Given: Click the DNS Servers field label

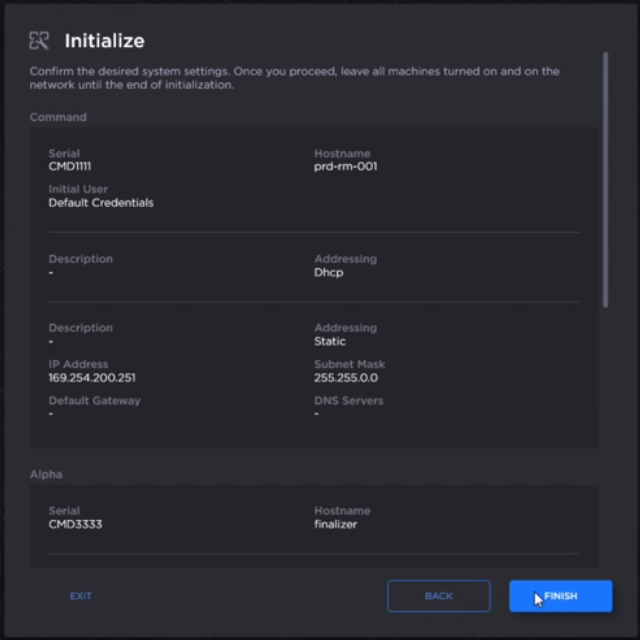Looking at the screenshot, I should click(348, 401).
